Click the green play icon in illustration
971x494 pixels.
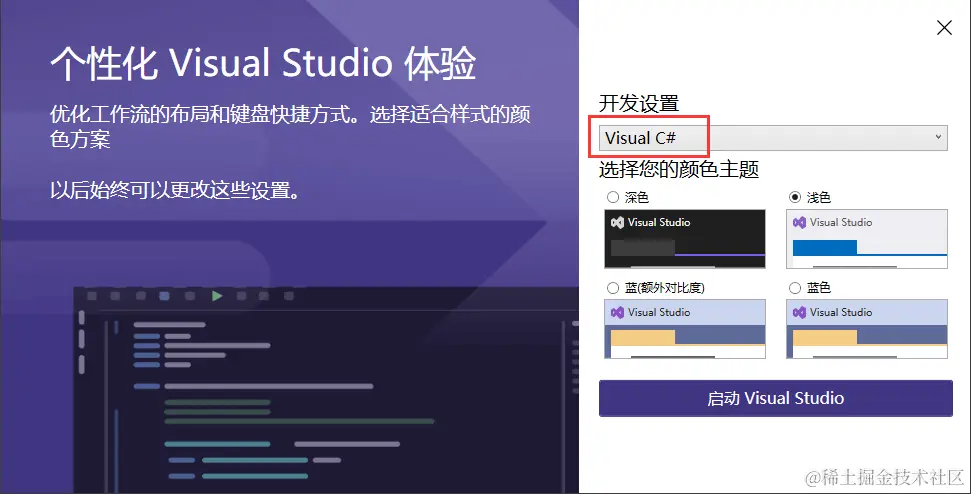[x=217, y=296]
